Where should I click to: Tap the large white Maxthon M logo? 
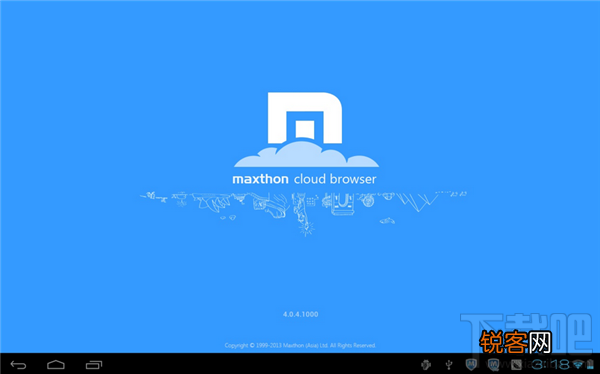point(305,118)
